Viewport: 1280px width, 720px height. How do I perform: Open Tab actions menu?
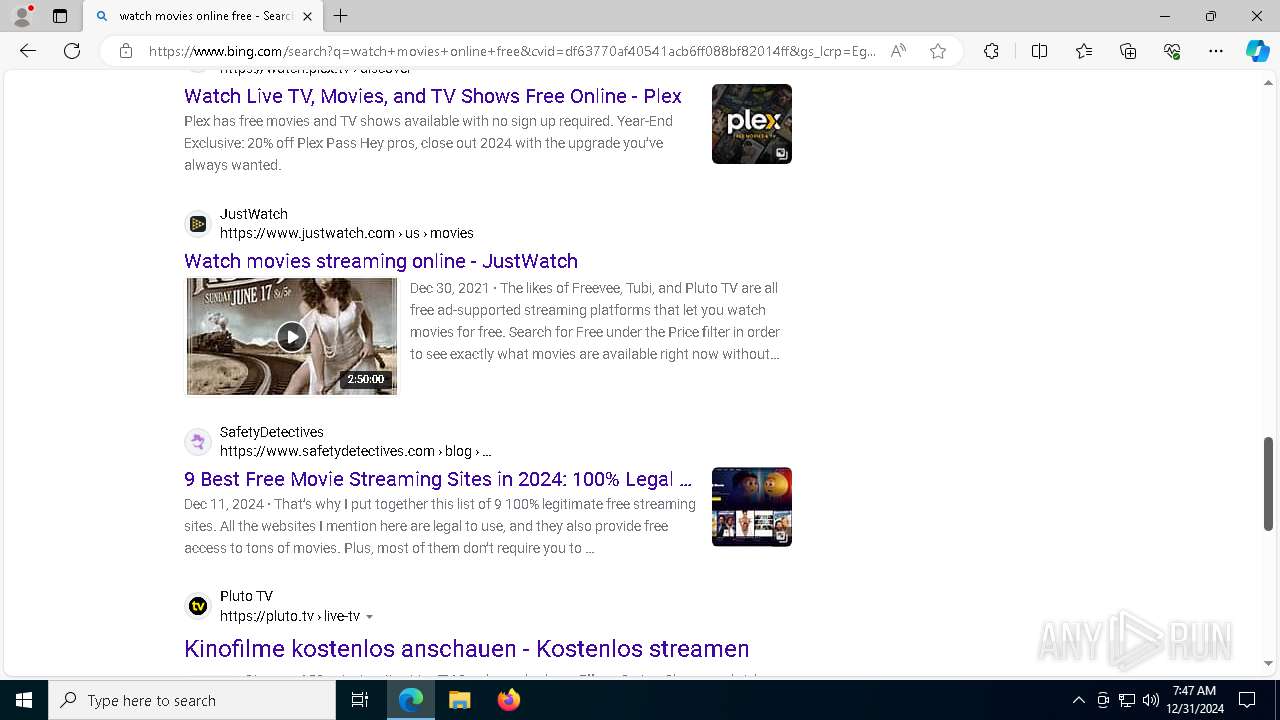tap(60, 16)
